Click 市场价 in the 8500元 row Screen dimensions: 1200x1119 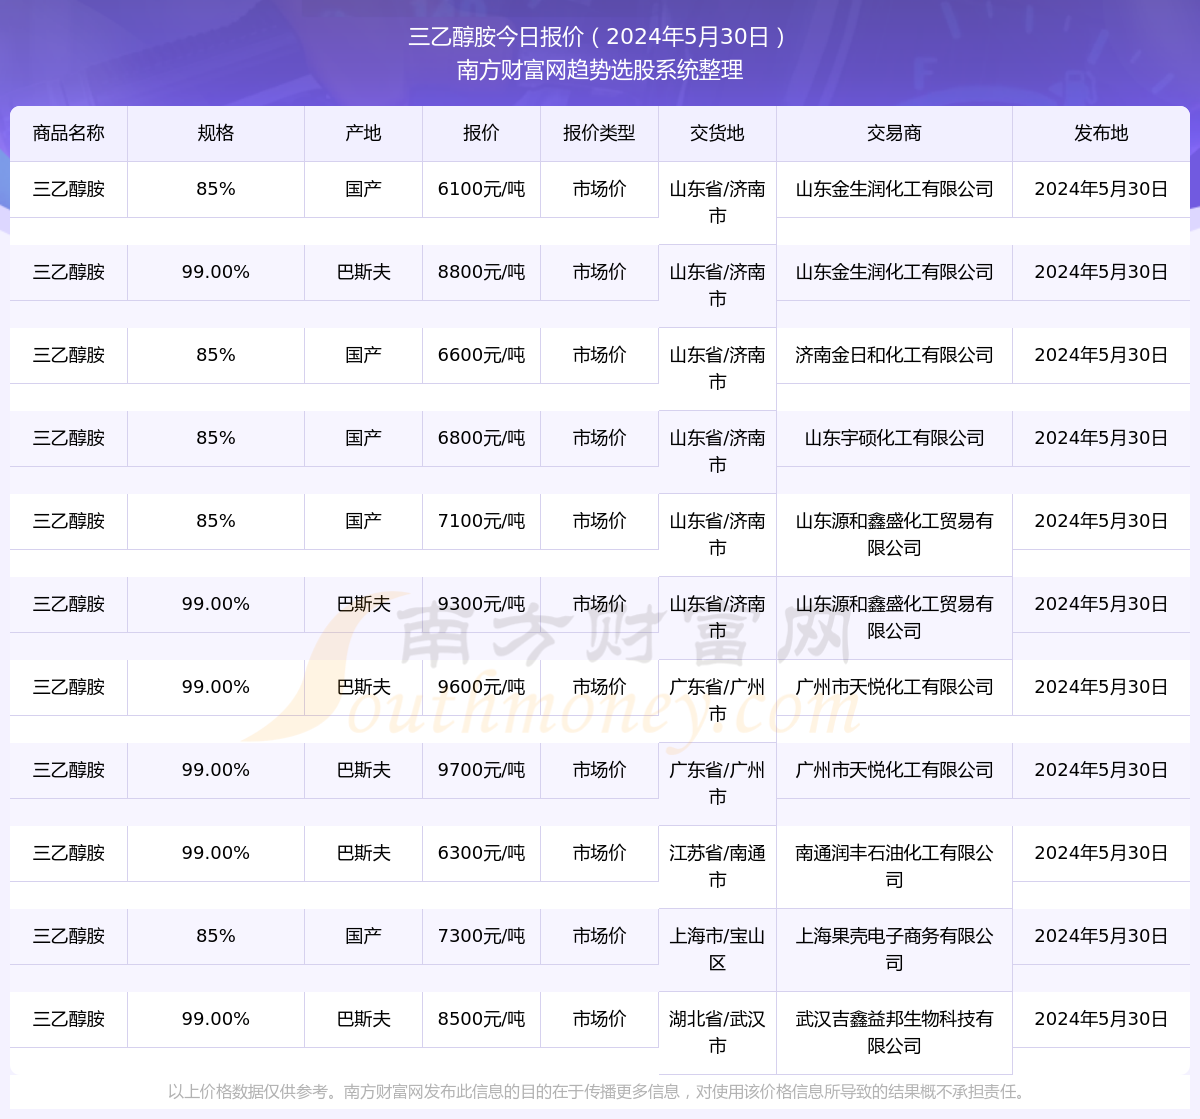599,1019
